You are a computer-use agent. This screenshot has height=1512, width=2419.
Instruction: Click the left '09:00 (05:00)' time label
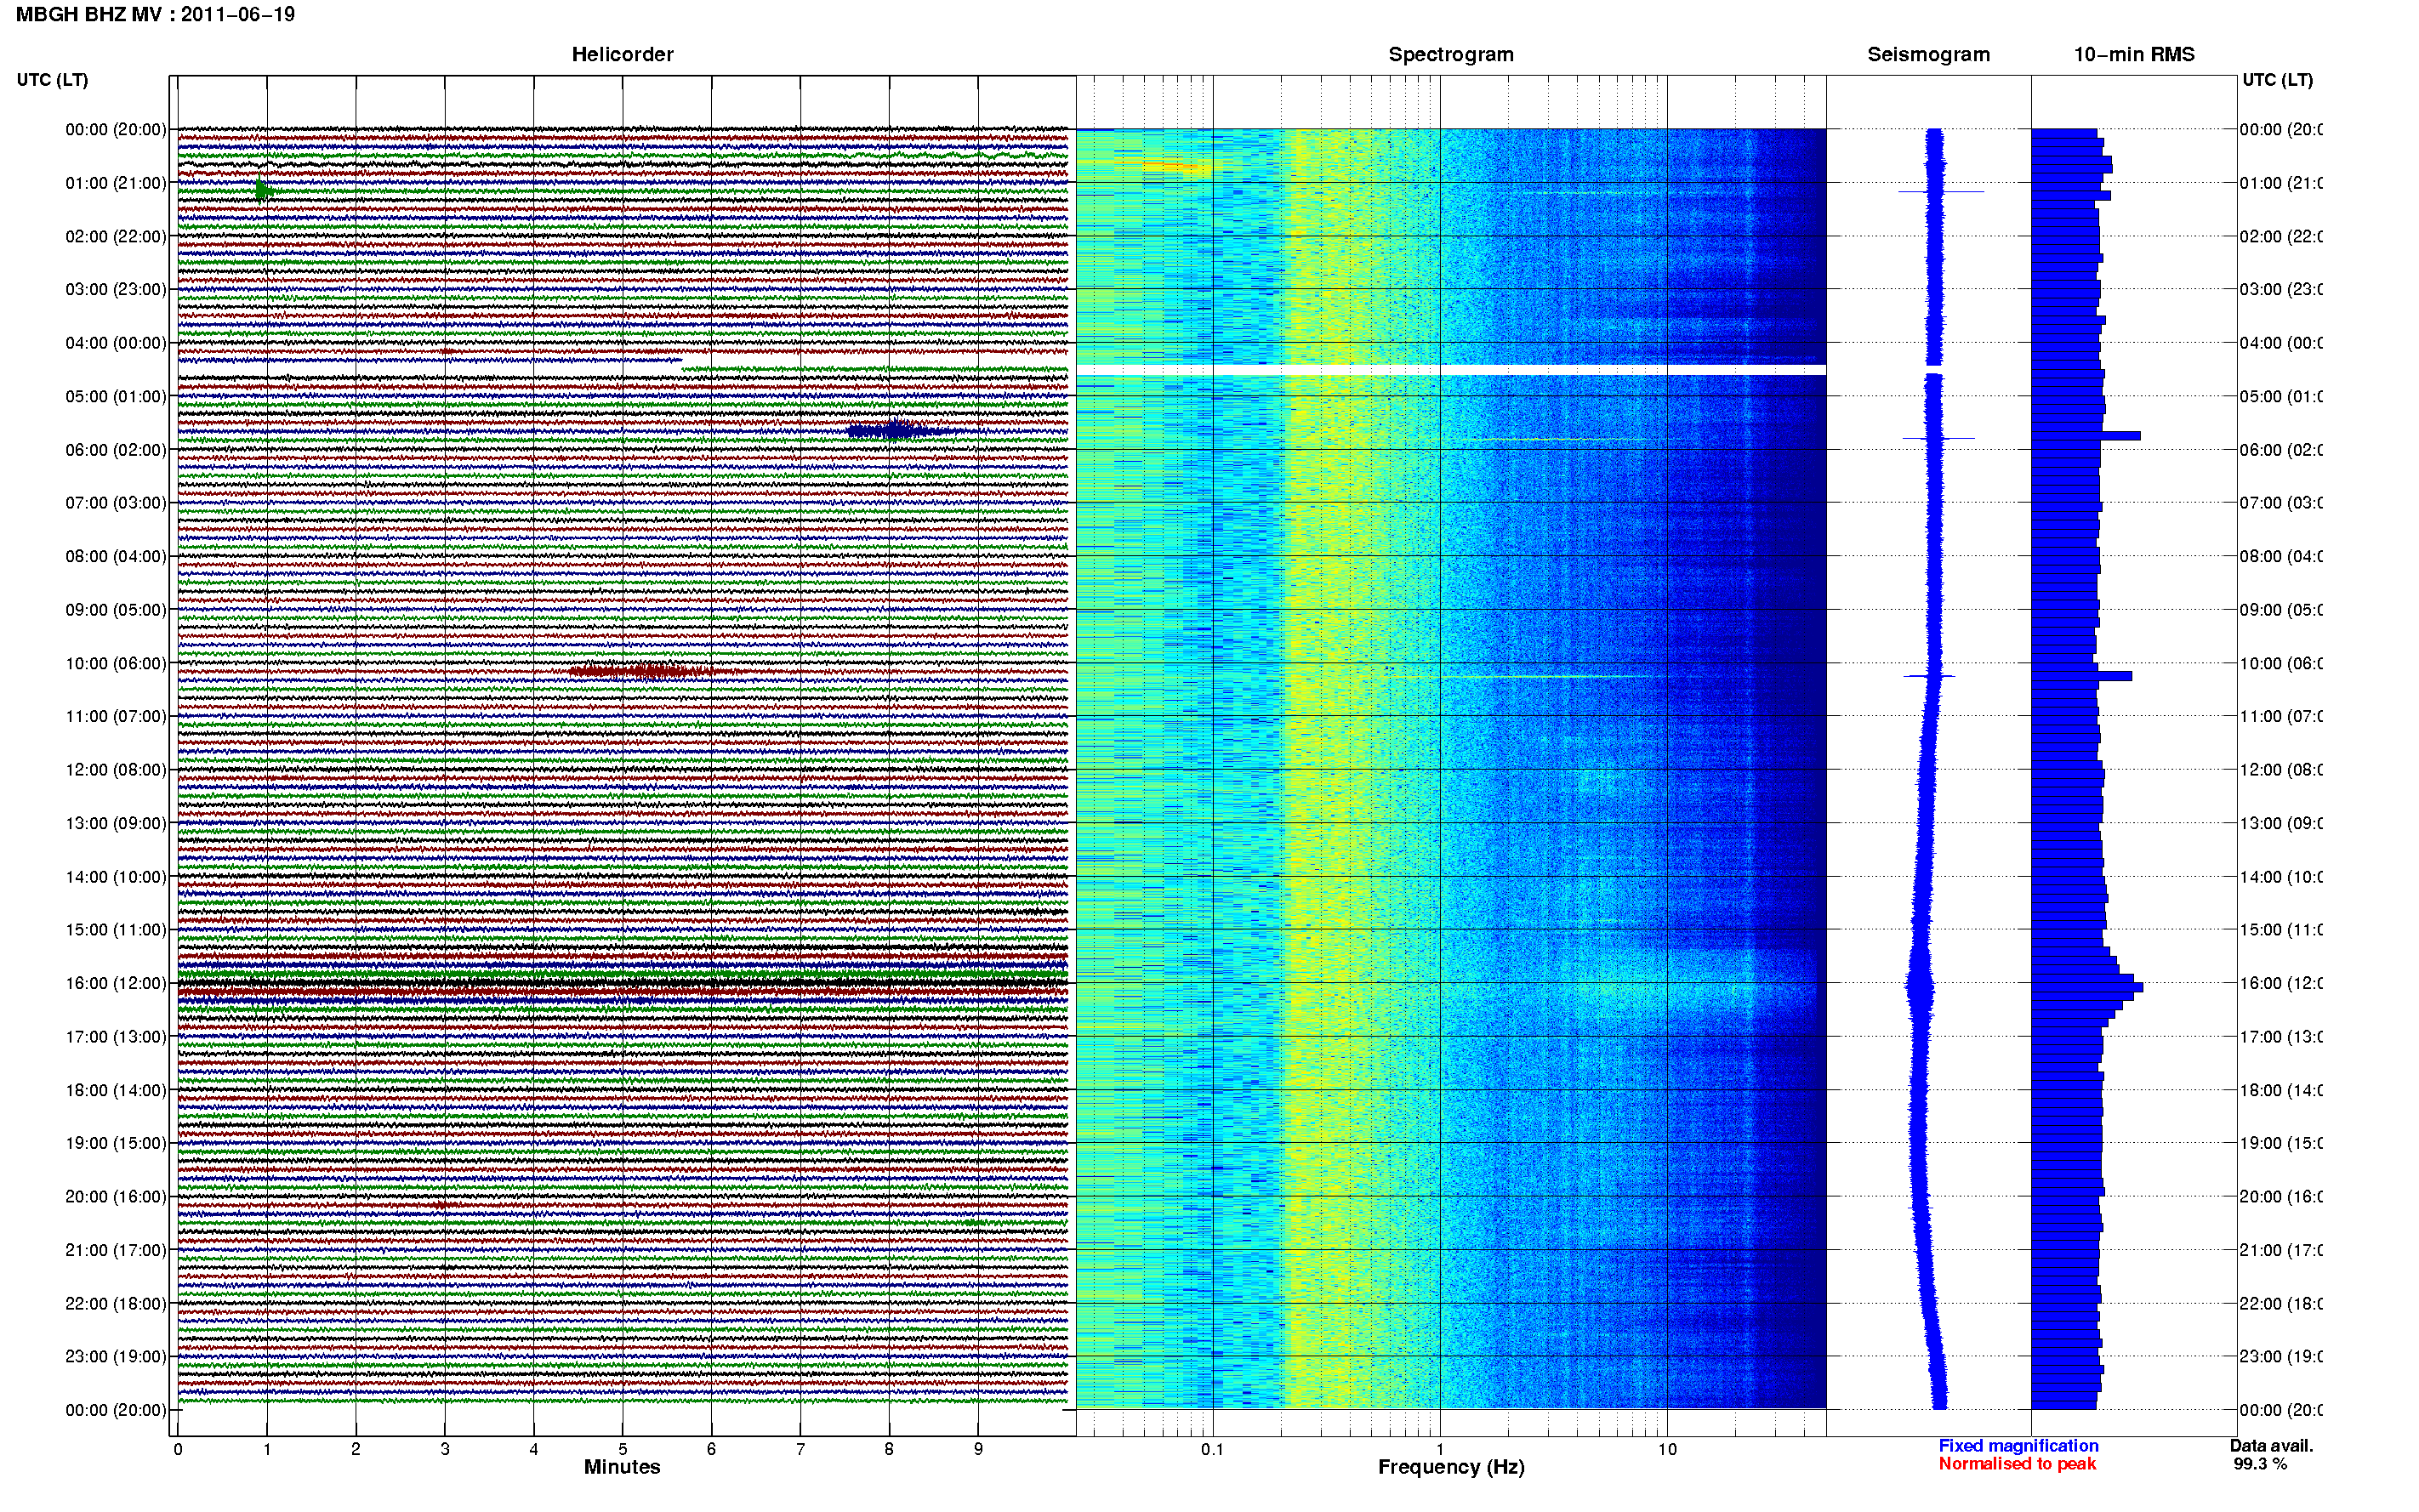(x=116, y=610)
